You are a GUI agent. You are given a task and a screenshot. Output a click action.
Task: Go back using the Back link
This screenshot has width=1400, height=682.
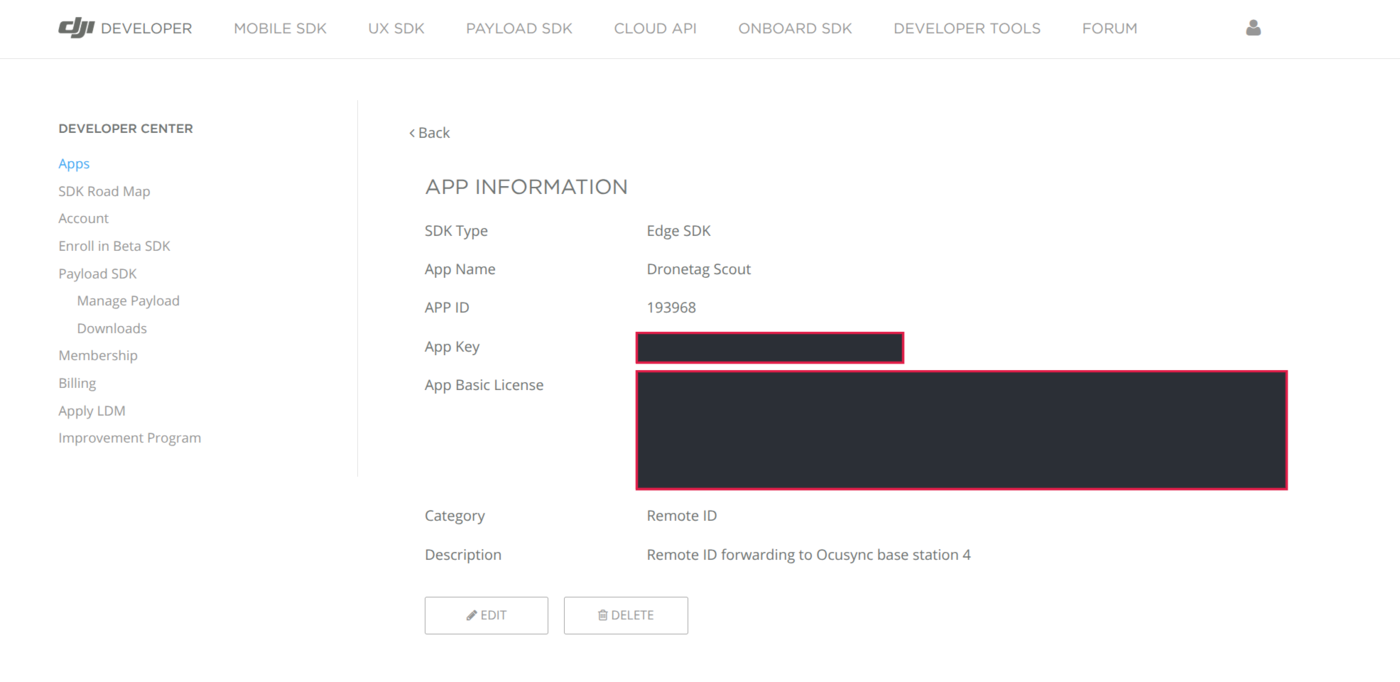coord(429,132)
